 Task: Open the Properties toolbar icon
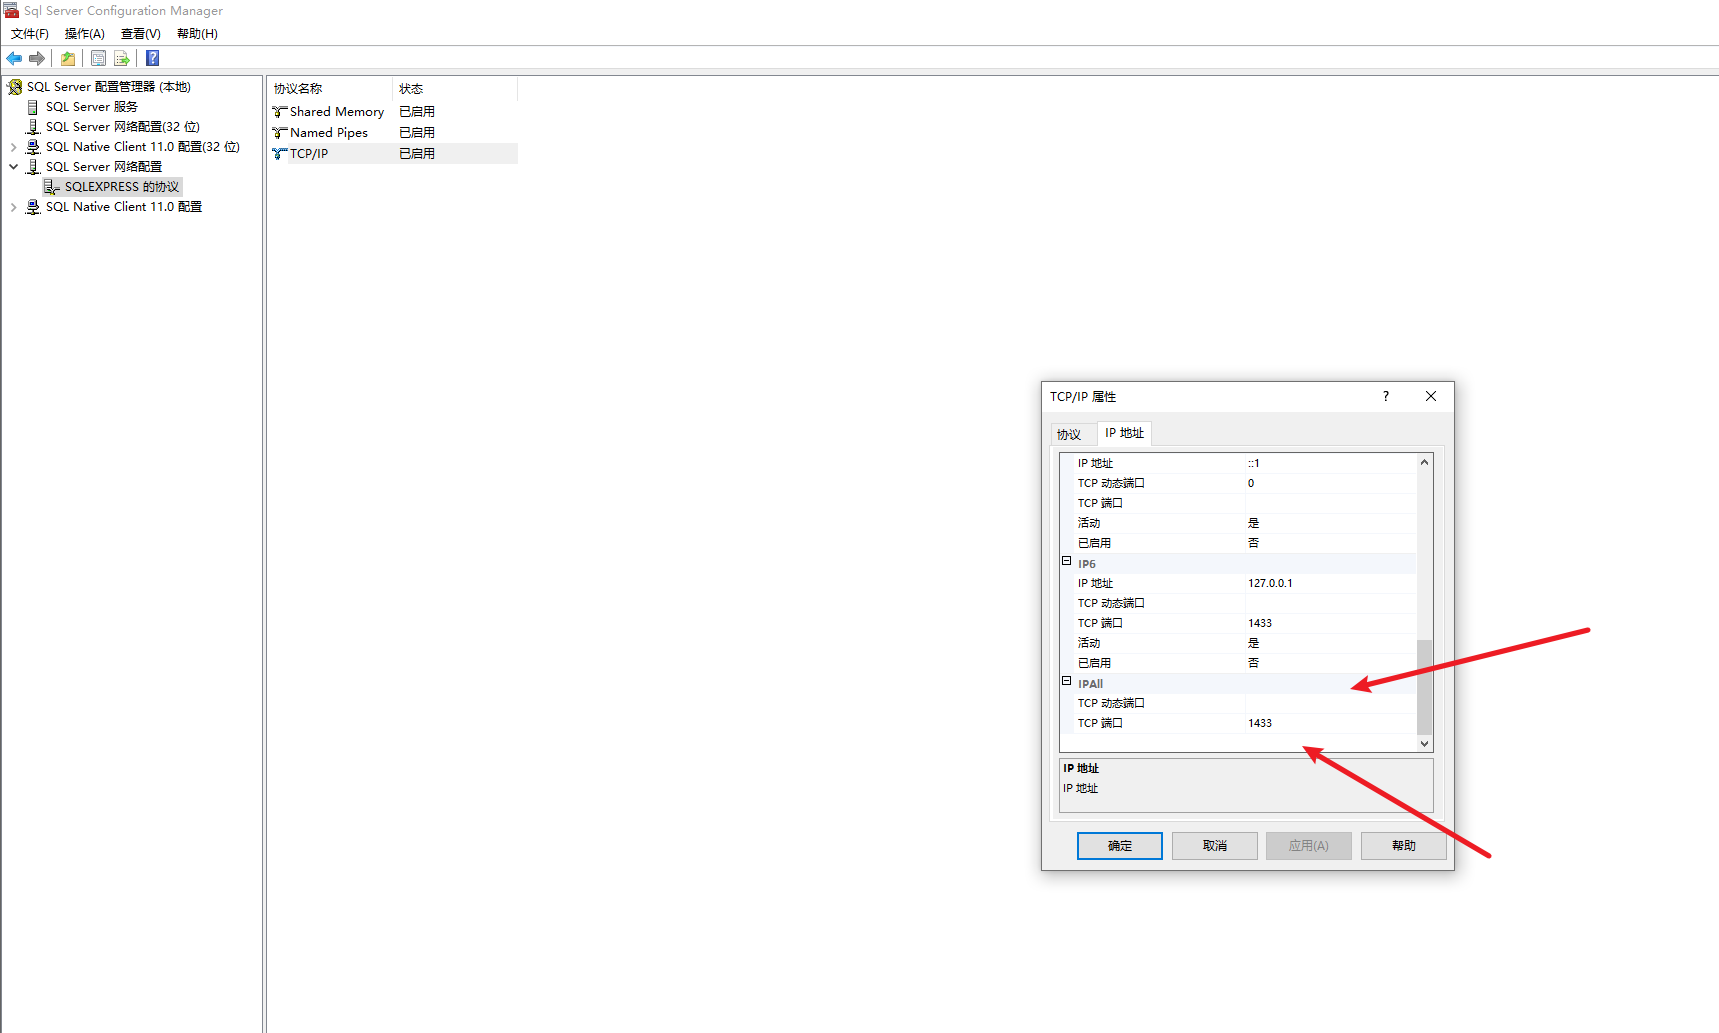click(x=98, y=58)
